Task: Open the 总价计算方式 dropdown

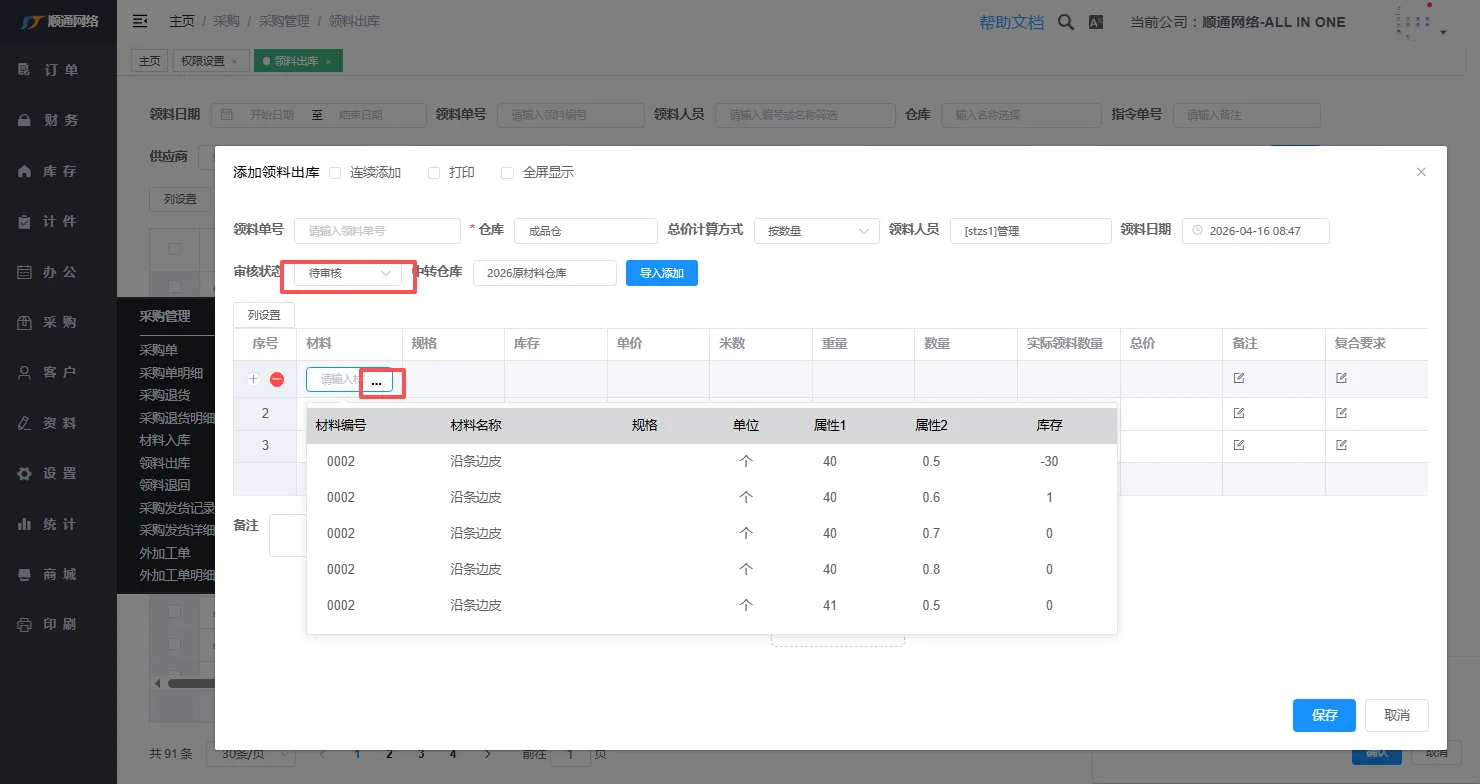Action: coord(816,231)
